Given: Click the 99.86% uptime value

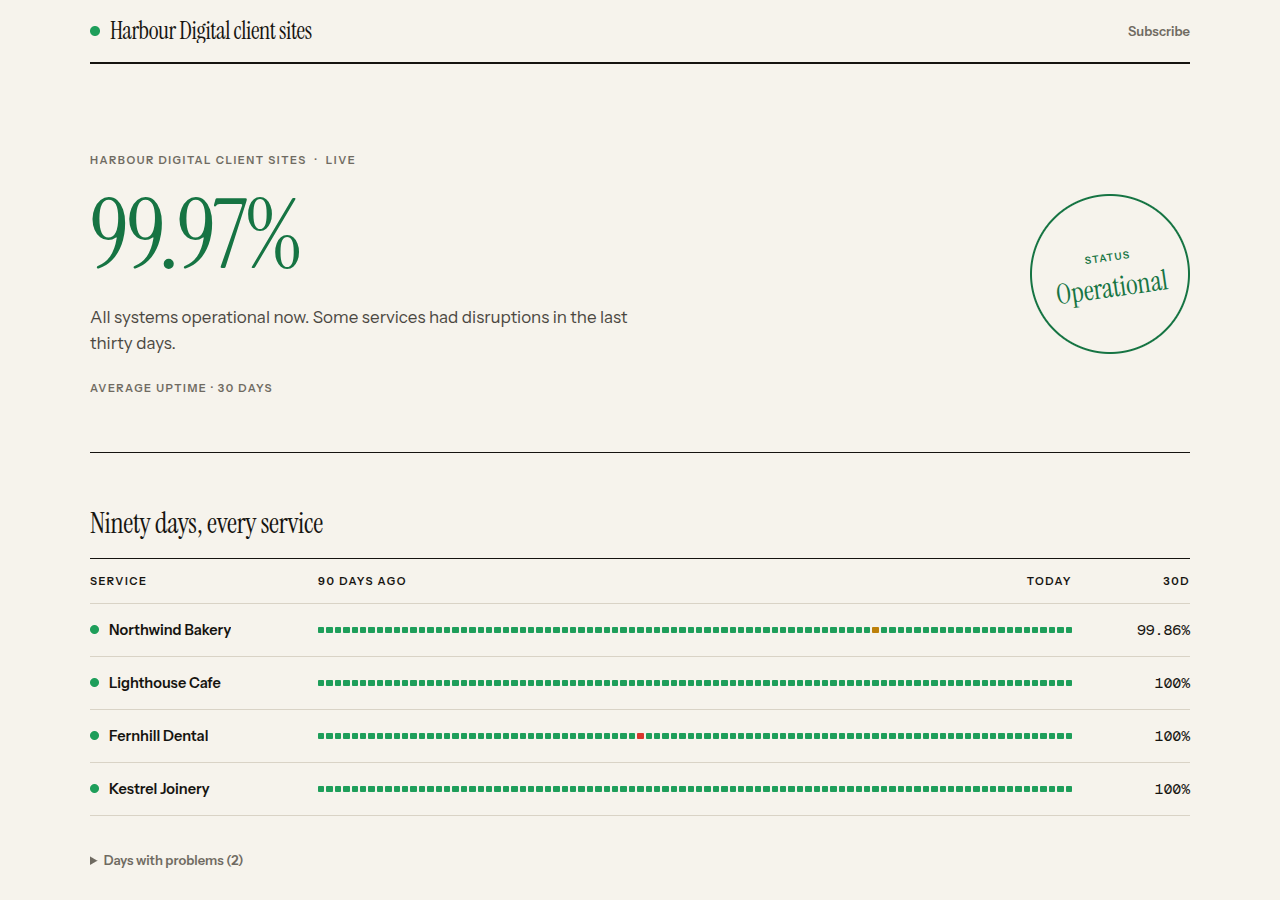Looking at the screenshot, I should point(1163,630).
